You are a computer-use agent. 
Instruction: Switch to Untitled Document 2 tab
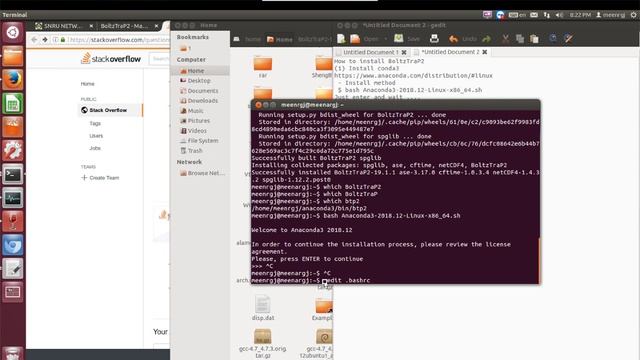coord(450,52)
